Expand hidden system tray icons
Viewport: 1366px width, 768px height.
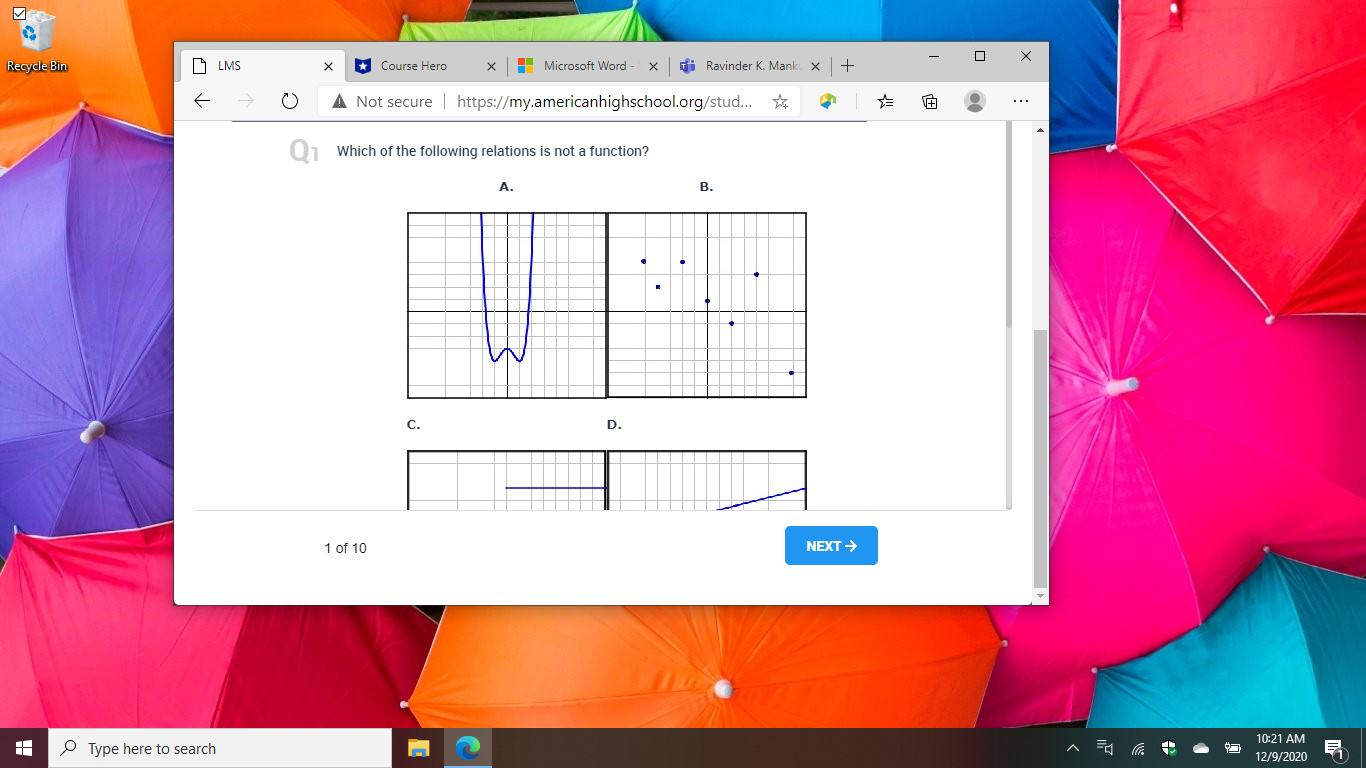point(1071,747)
